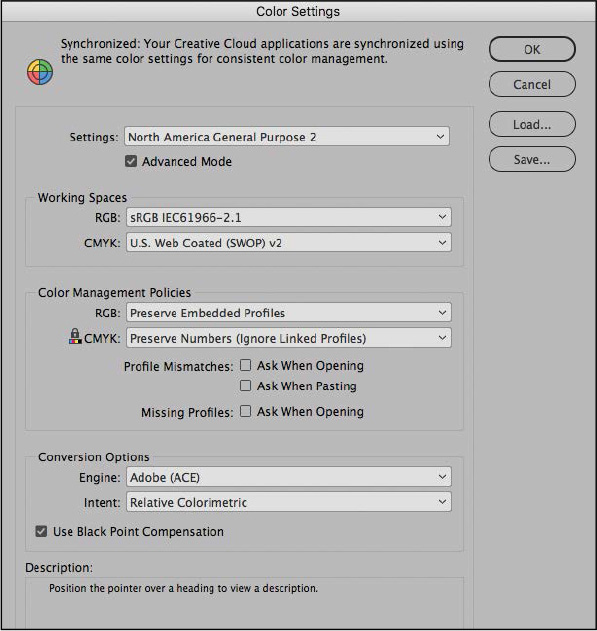
Task: Click the Save... button
Action: tap(532, 159)
